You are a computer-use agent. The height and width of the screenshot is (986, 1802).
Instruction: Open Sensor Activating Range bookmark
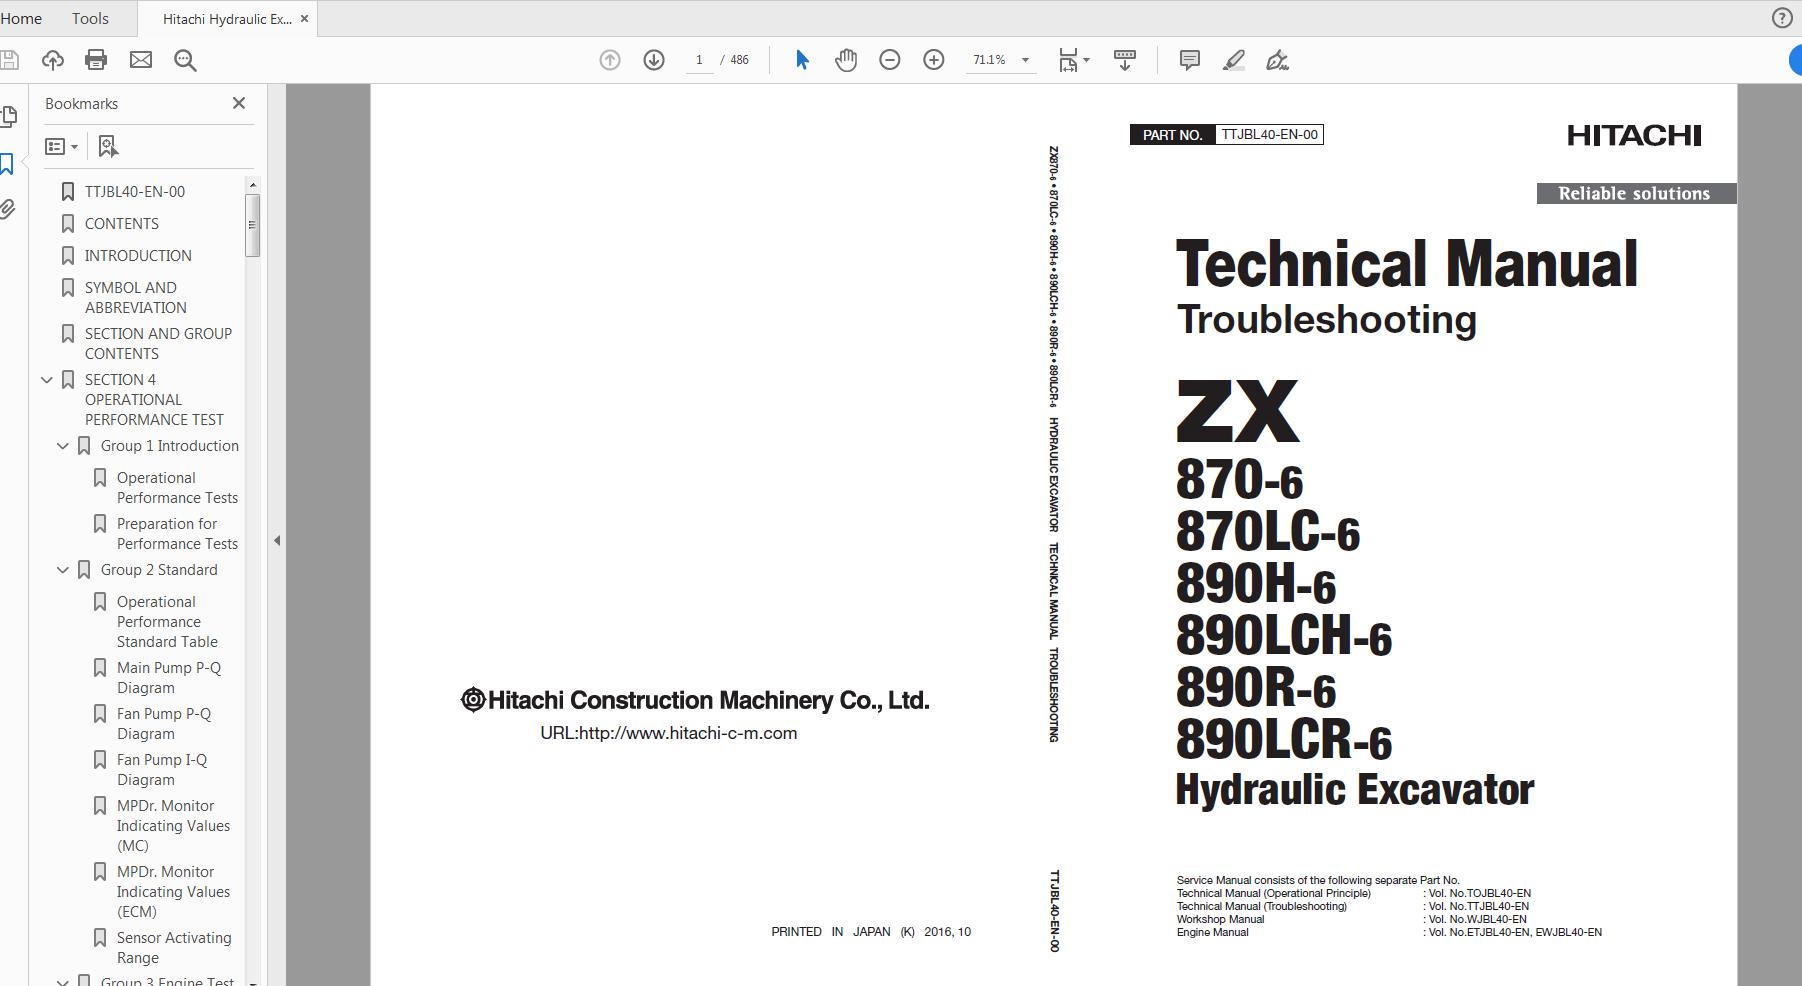coord(173,947)
